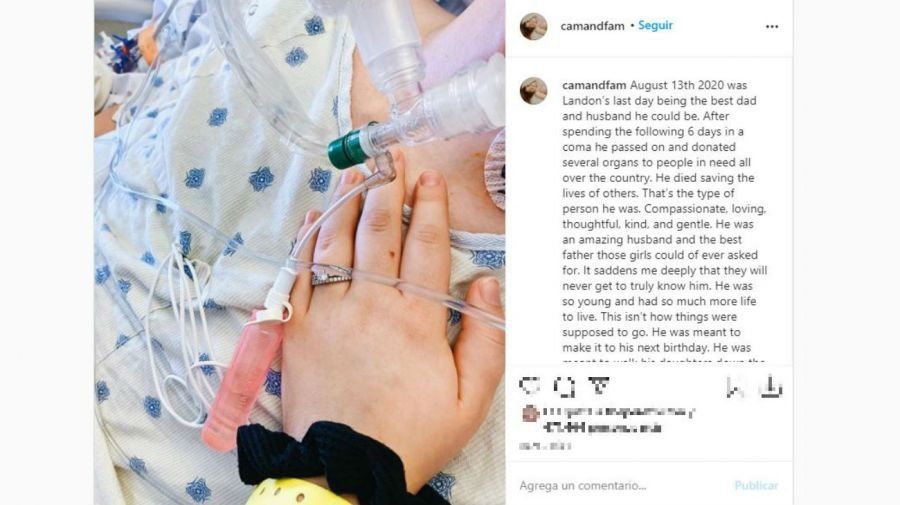The height and width of the screenshot is (505, 900).
Task: Open the three-dot more options menu
Action: pyautogui.click(x=772, y=26)
